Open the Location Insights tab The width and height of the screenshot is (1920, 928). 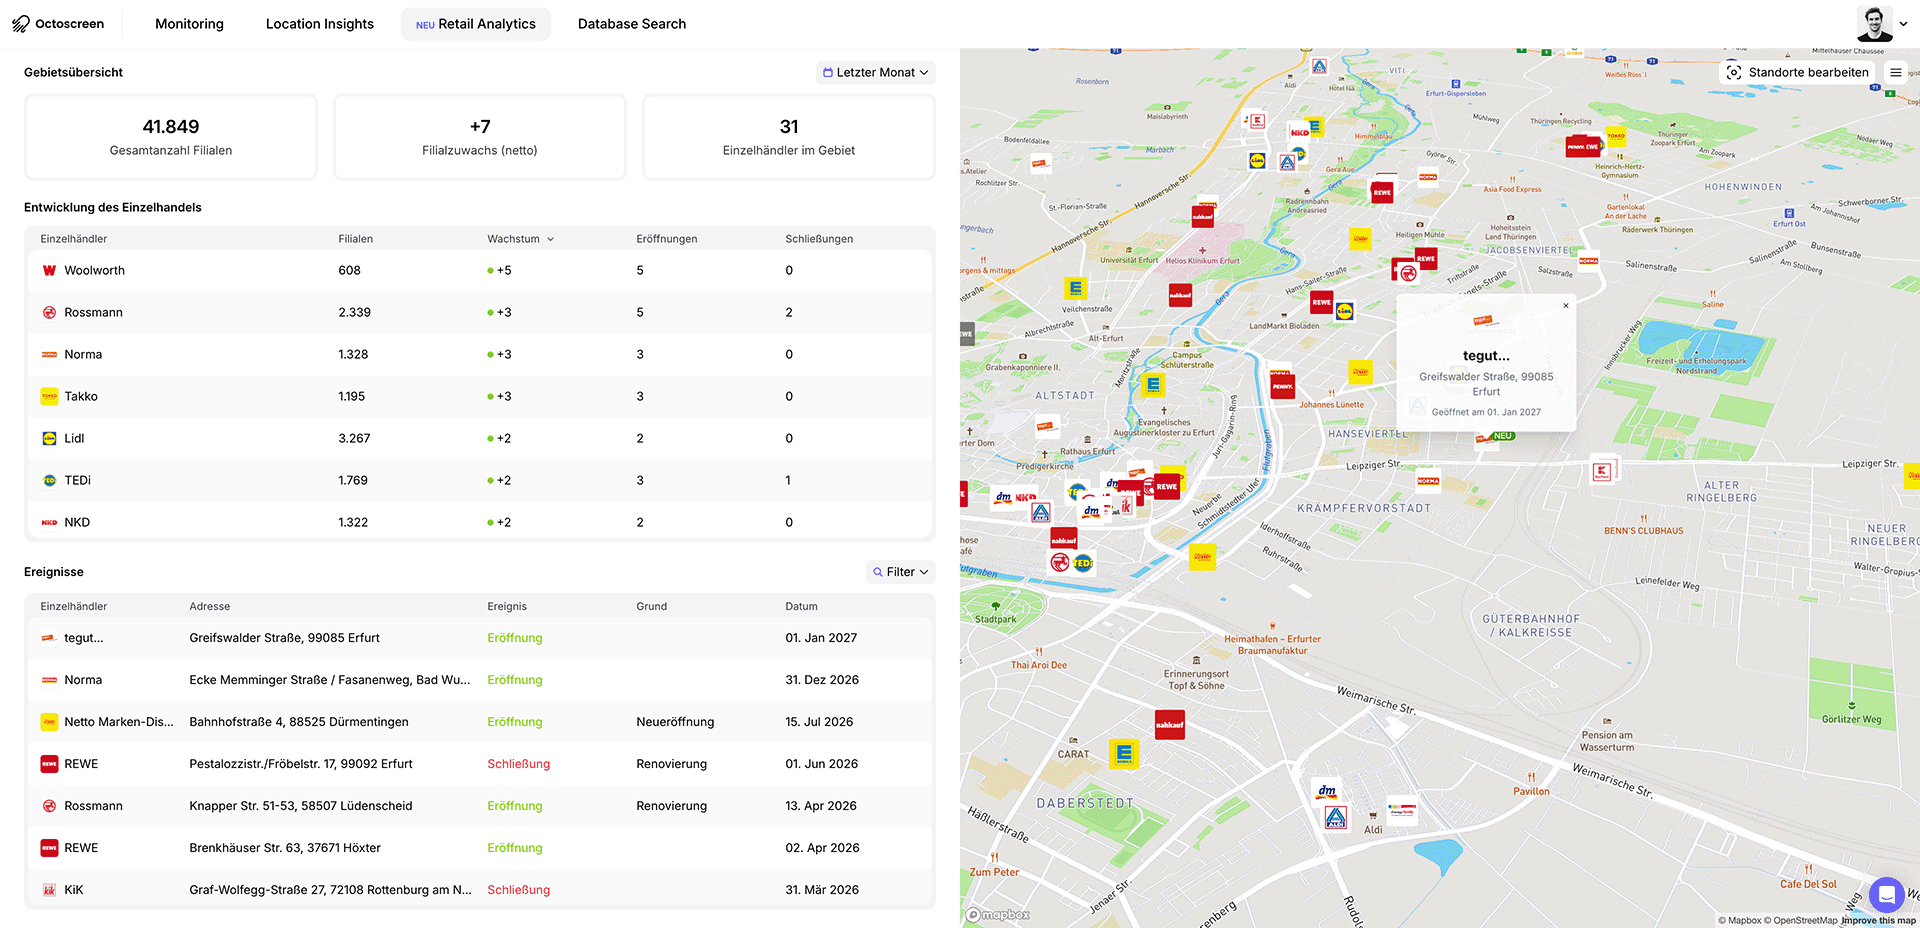(319, 24)
